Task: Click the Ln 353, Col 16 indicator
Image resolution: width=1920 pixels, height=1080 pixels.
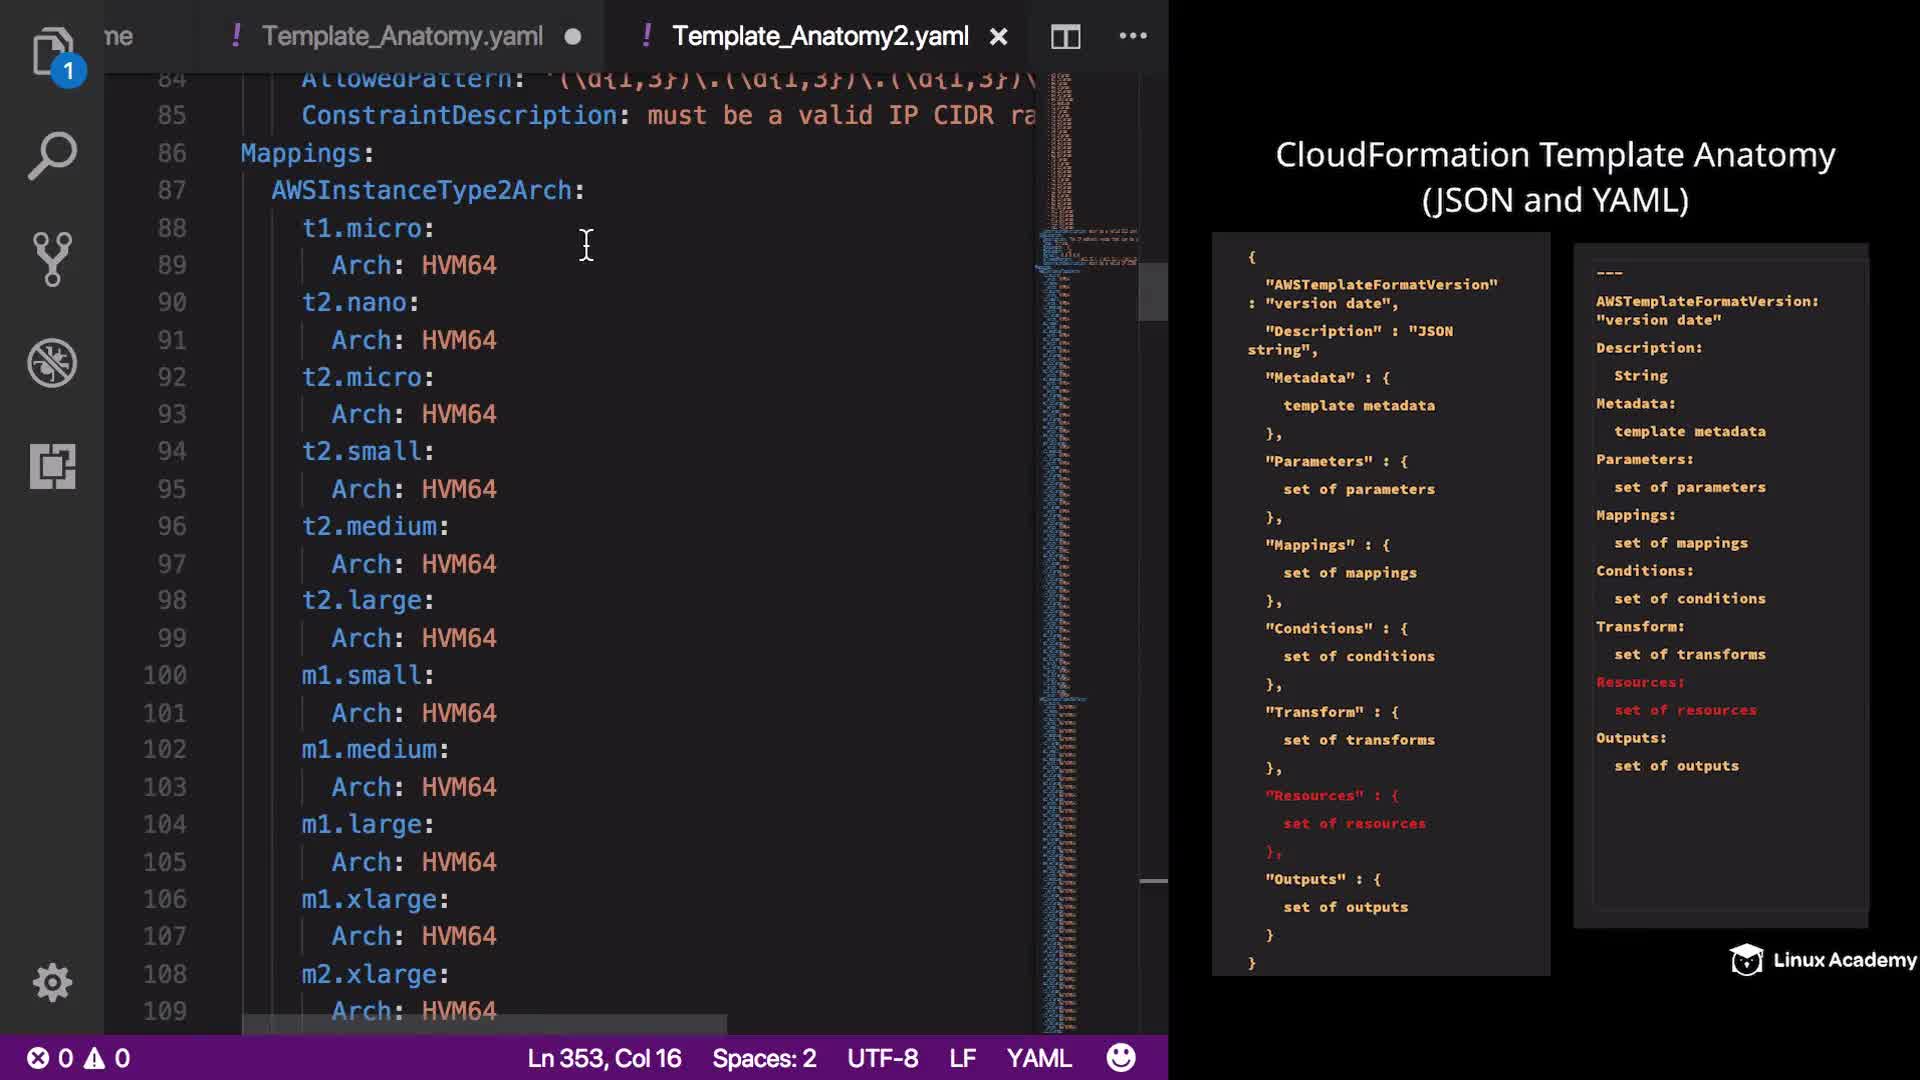Action: (604, 1058)
